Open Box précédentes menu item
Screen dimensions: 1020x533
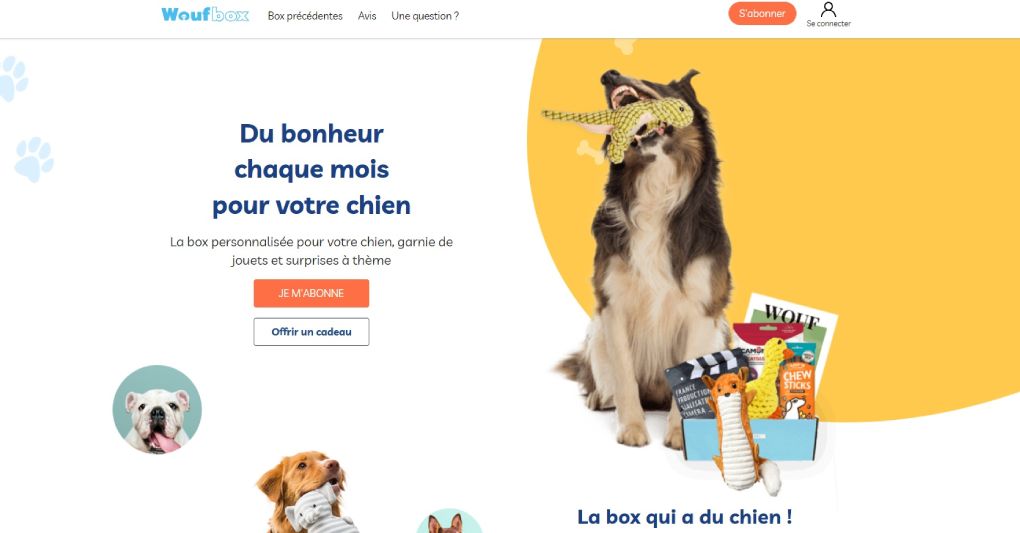tap(305, 16)
